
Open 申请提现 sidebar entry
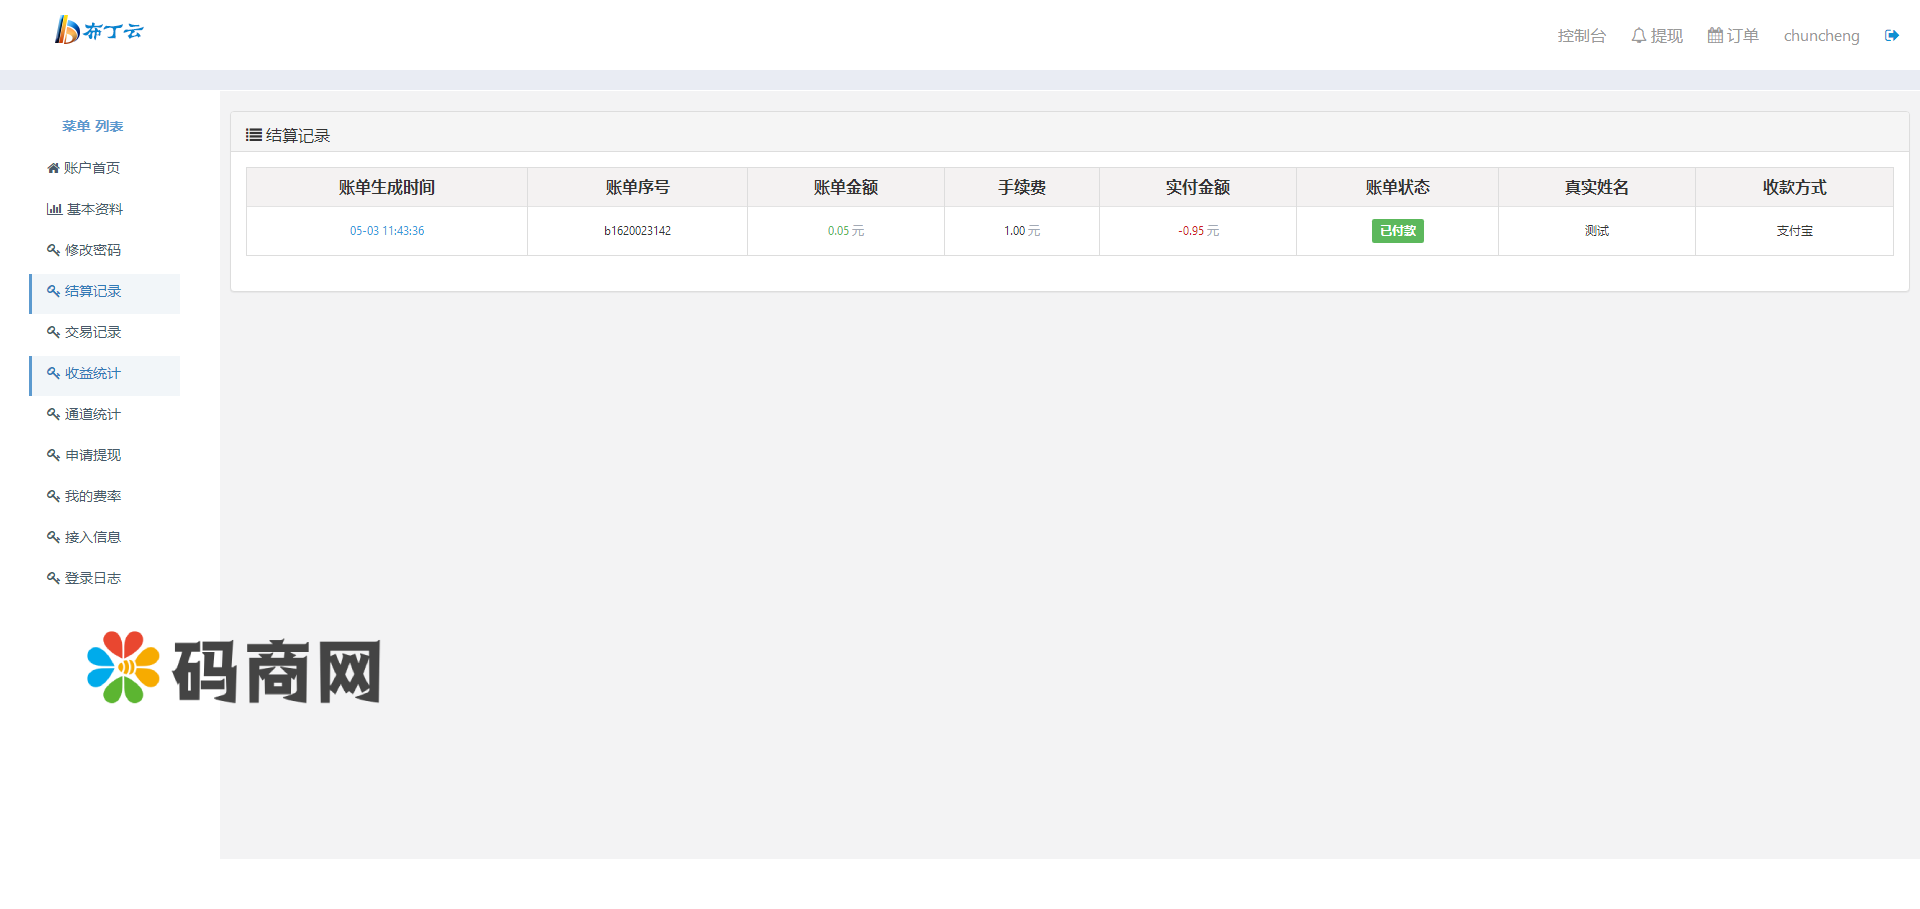tap(93, 455)
